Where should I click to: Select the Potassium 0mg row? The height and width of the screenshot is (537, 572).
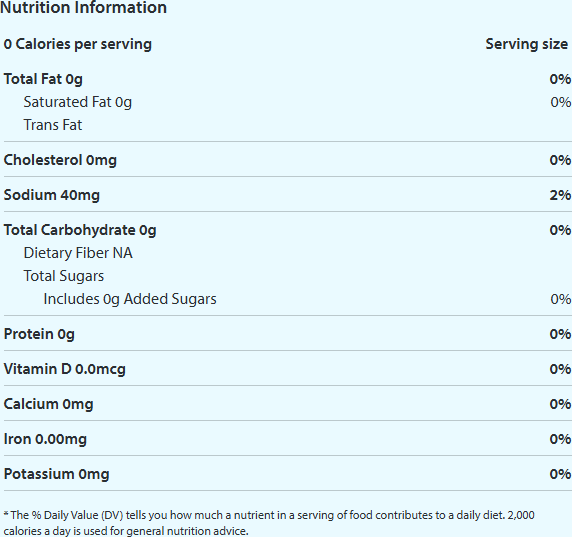tap(287, 474)
